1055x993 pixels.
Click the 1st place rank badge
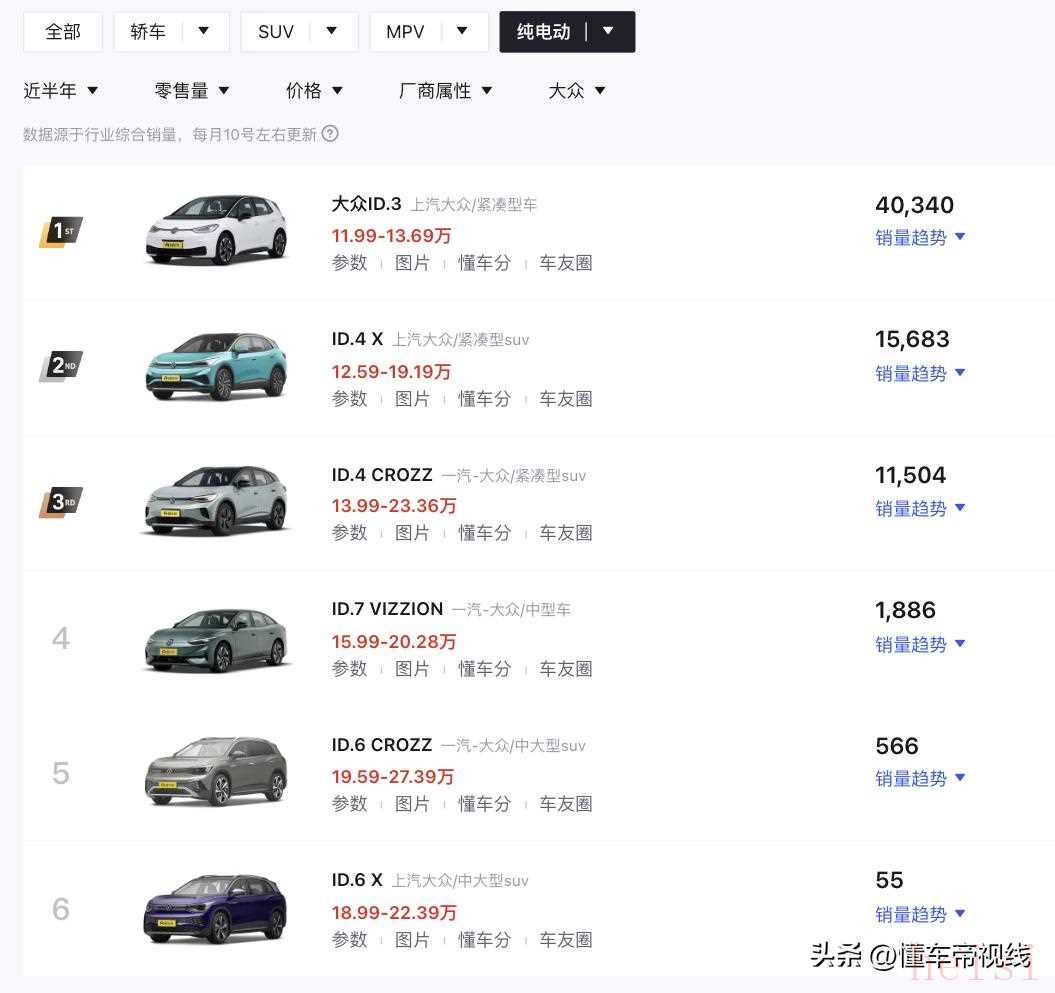pos(61,232)
